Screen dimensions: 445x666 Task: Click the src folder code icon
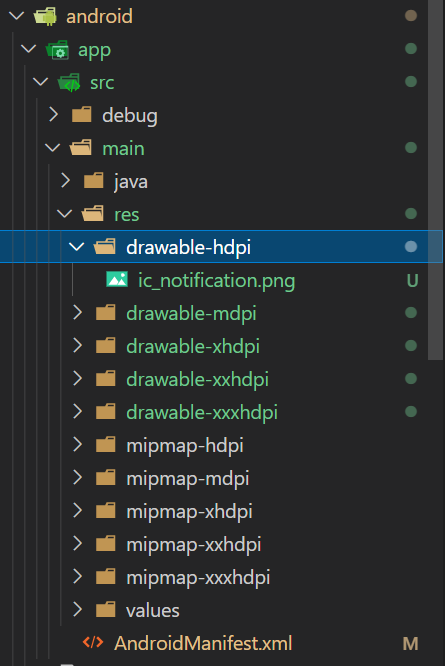click(x=69, y=82)
